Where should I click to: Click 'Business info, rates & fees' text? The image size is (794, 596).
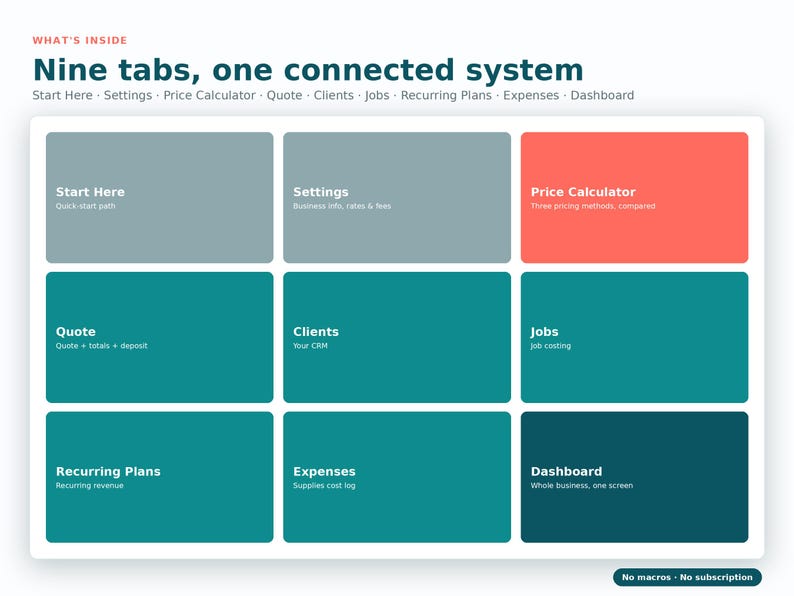(342, 206)
